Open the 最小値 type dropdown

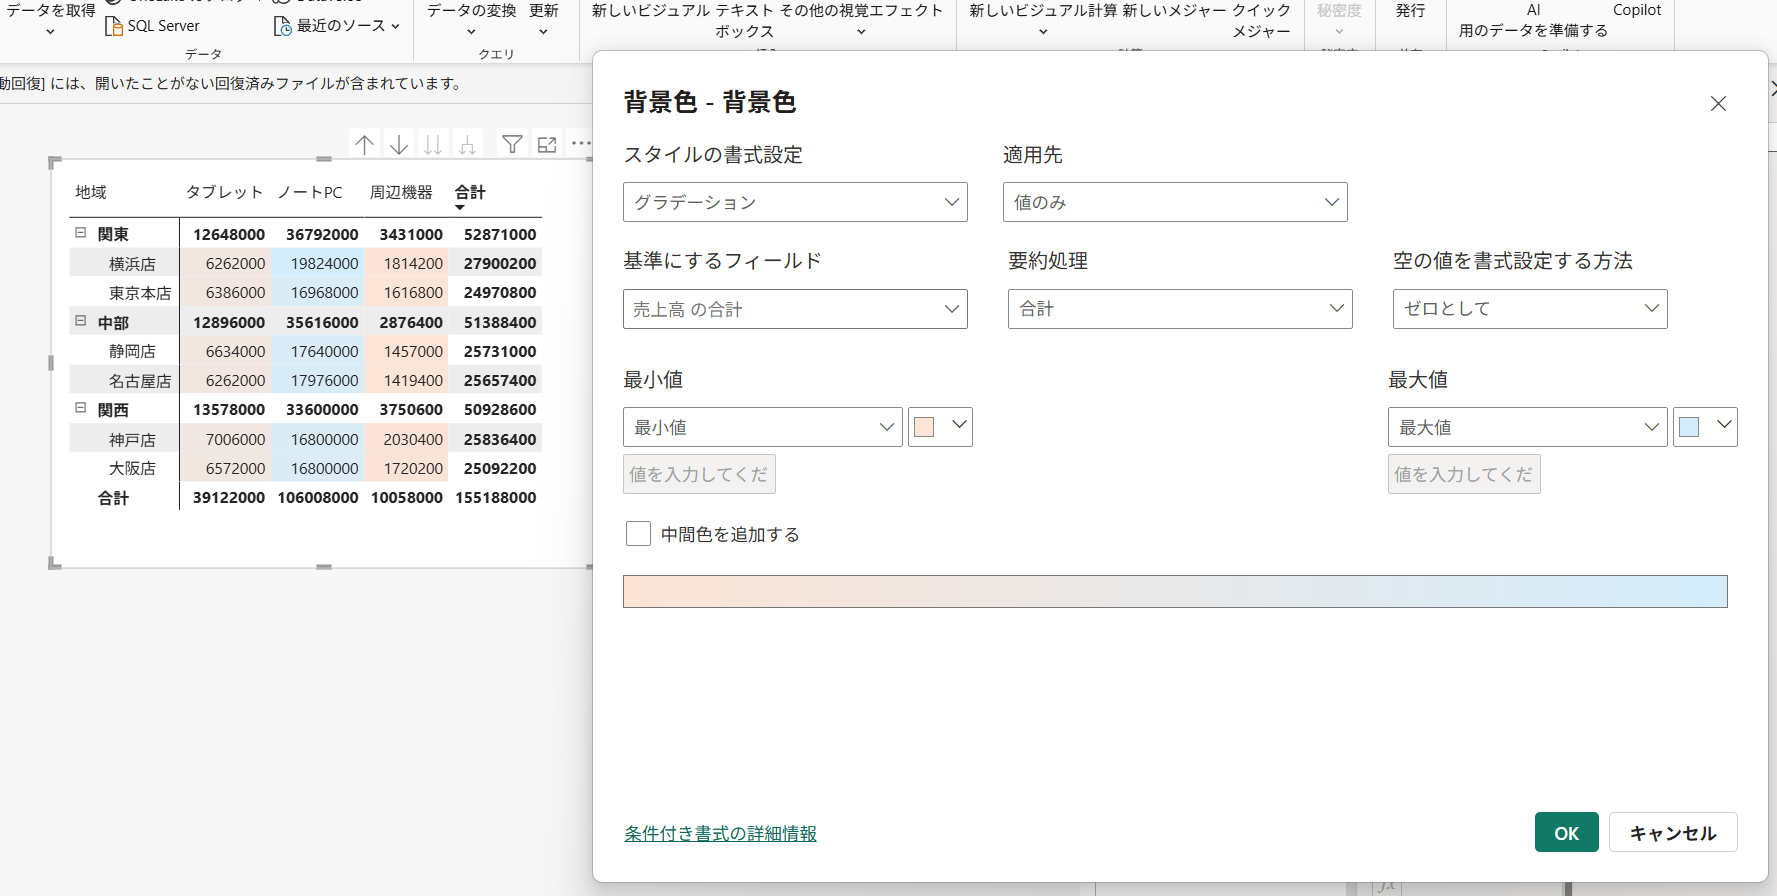(x=763, y=427)
